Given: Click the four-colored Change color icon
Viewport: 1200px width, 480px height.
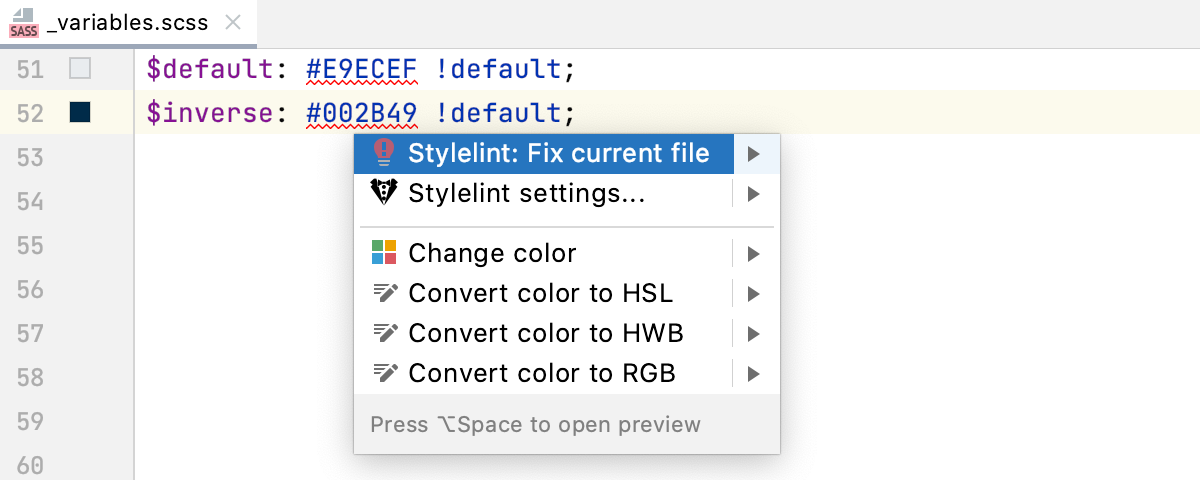Looking at the screenshot, I should pyautogui.click(x=384, y=253).
